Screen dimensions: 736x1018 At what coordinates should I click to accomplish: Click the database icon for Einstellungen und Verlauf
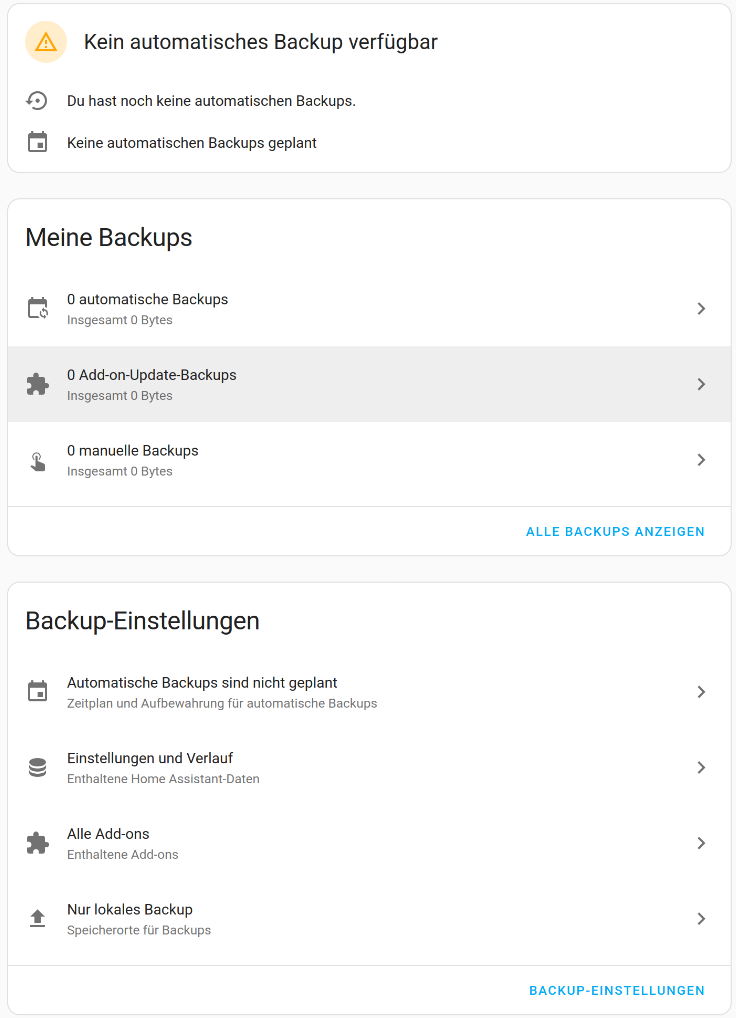[x=37, y=768]
